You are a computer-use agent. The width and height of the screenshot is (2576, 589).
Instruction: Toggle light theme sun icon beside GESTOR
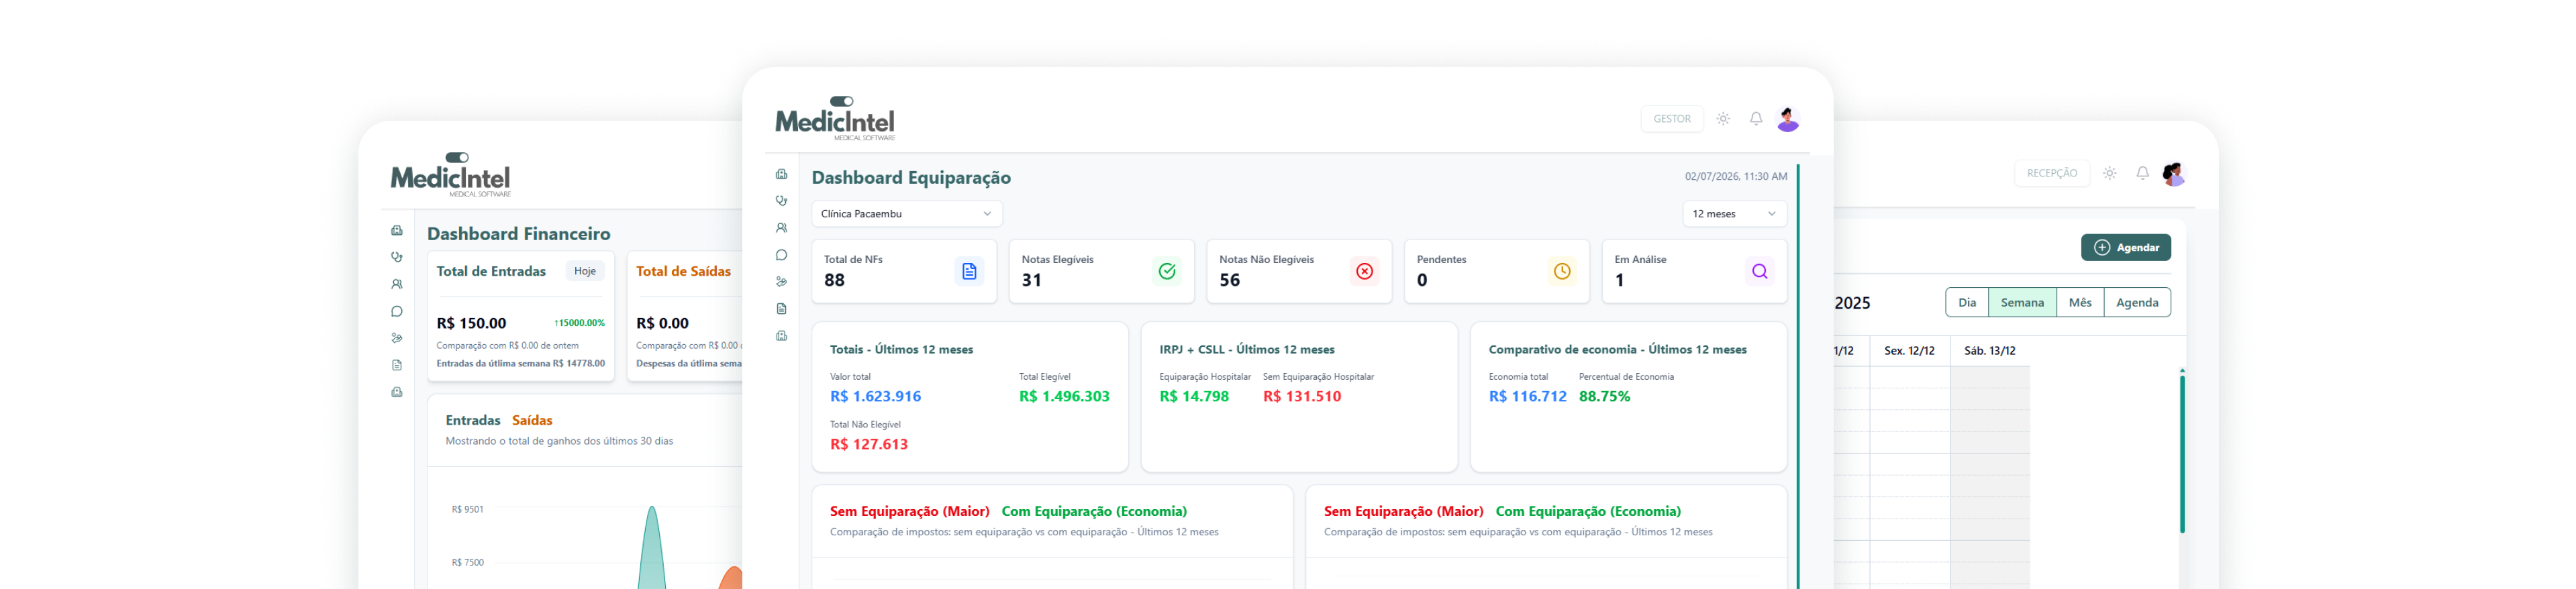click(1723, 119)
